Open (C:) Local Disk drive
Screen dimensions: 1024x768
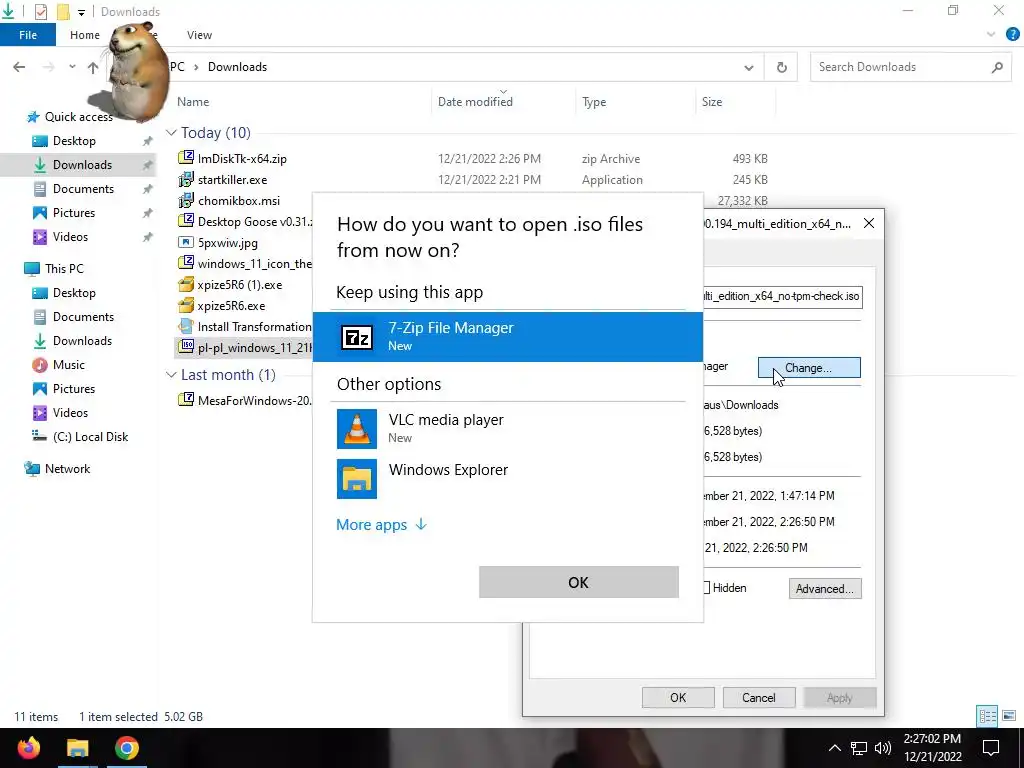tap(90, 436)
